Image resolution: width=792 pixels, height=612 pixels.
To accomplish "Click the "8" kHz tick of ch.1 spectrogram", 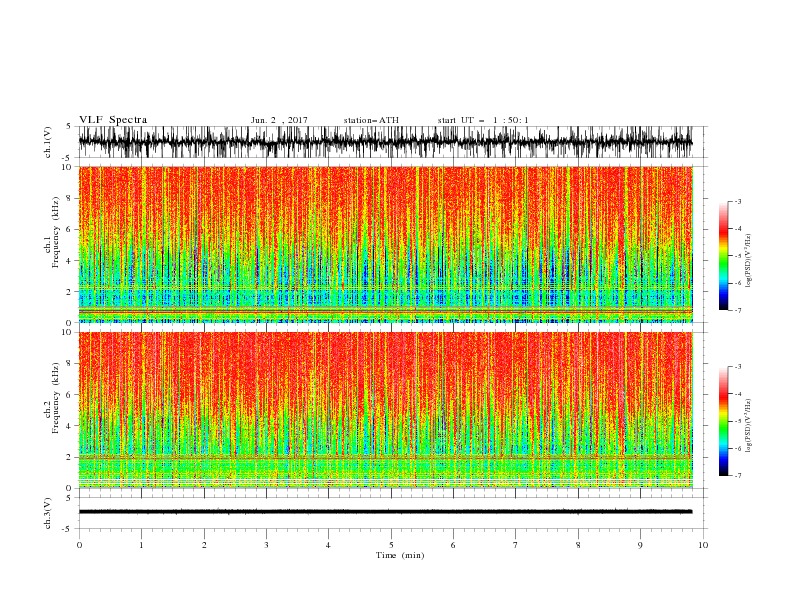I will tap(70, 198).
